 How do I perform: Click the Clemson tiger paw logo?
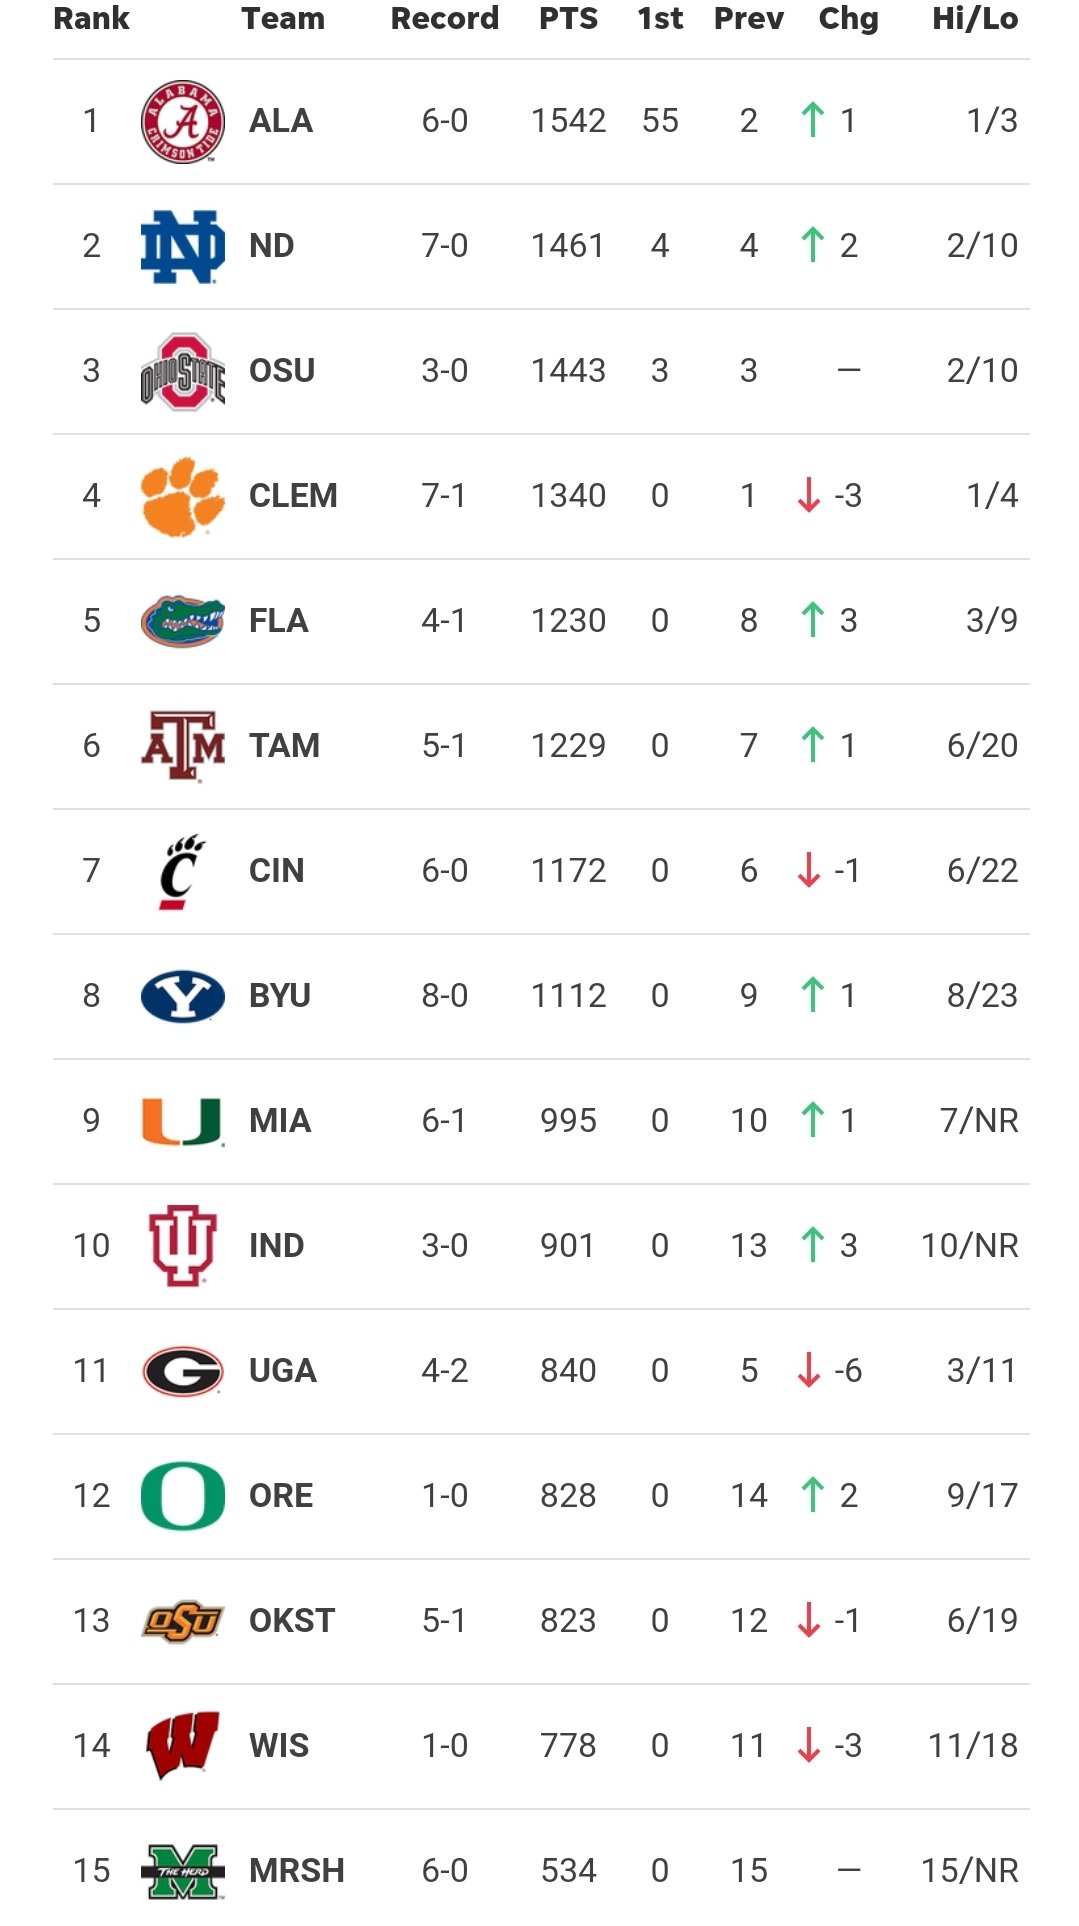[x=182, y=496]
